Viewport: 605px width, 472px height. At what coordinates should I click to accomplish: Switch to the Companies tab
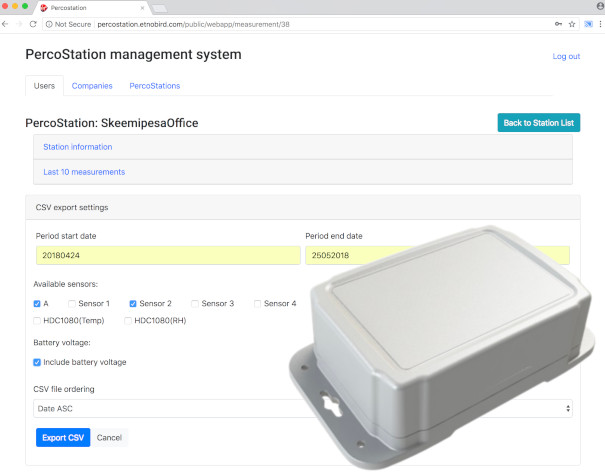[92, 86]
